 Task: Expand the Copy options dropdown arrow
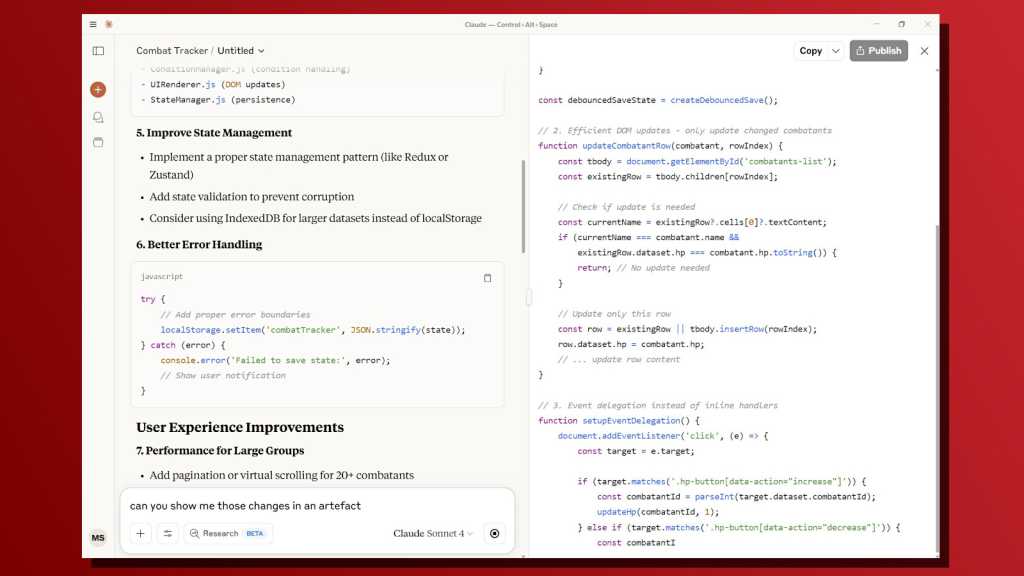pyautogui.click(x=836, y=51)
